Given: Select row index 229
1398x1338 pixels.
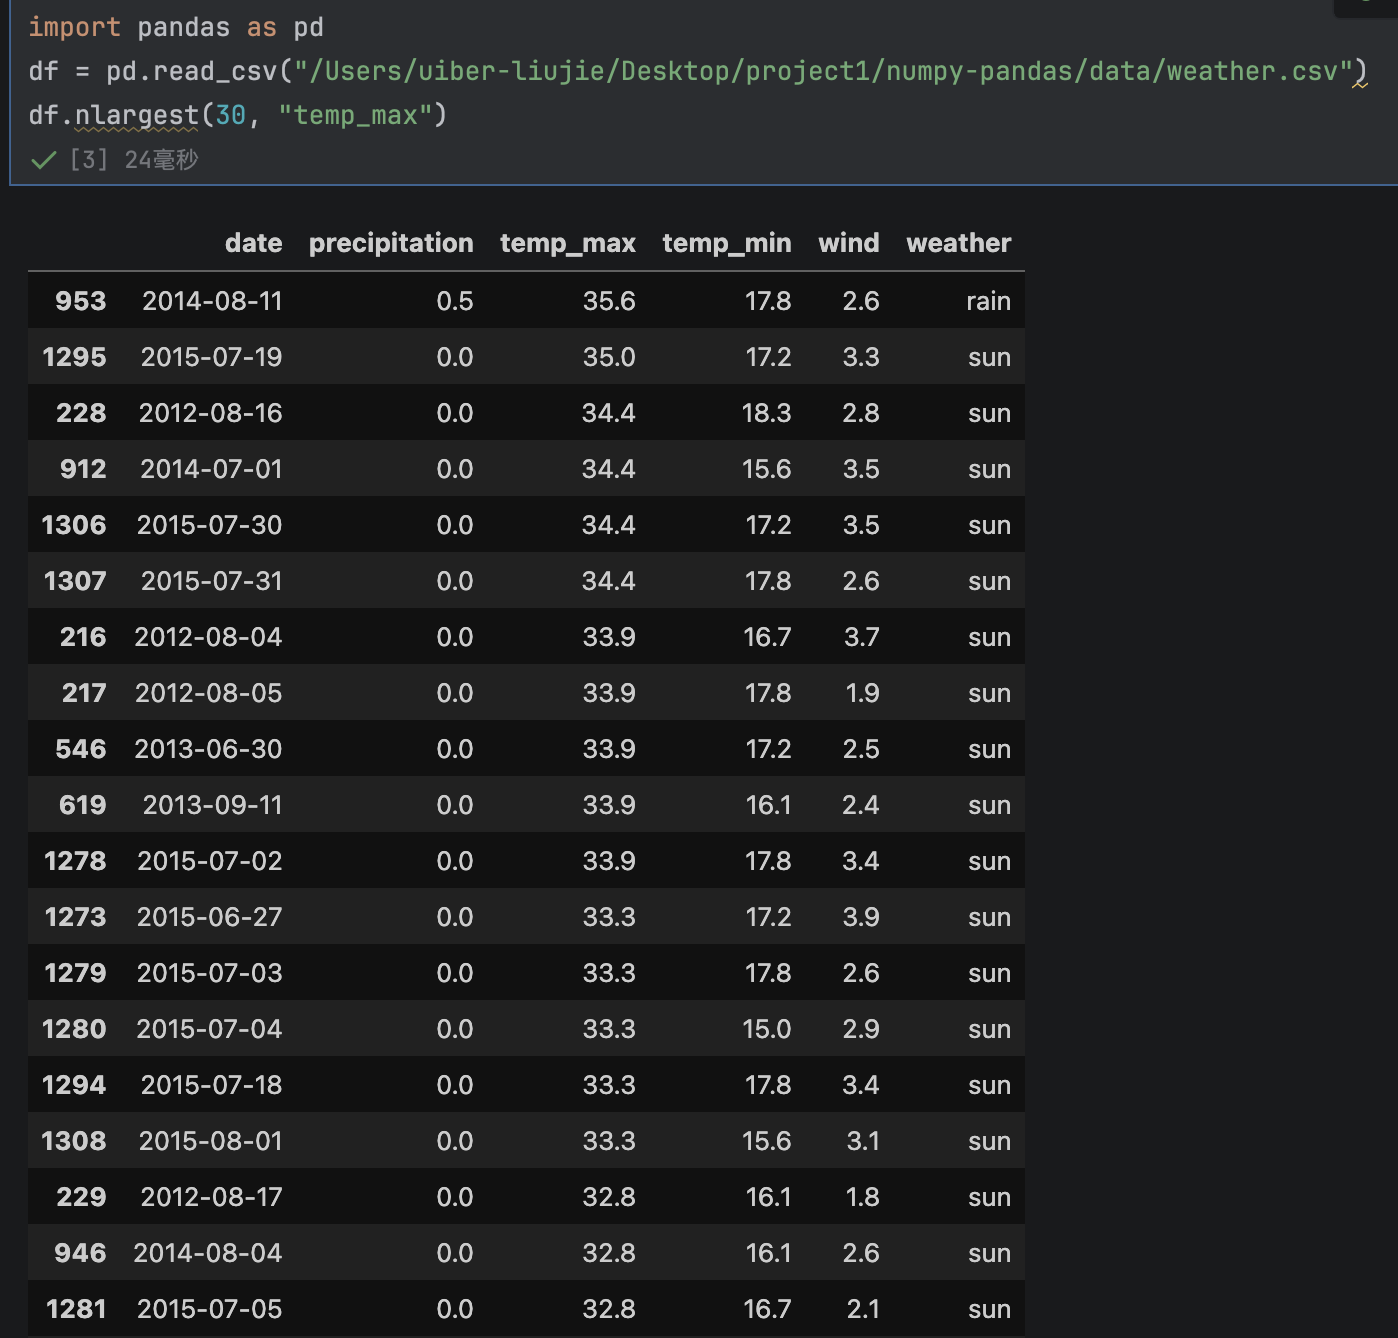Looking at the screenshot, I should pyautogui.click(x=81, y=1197).
